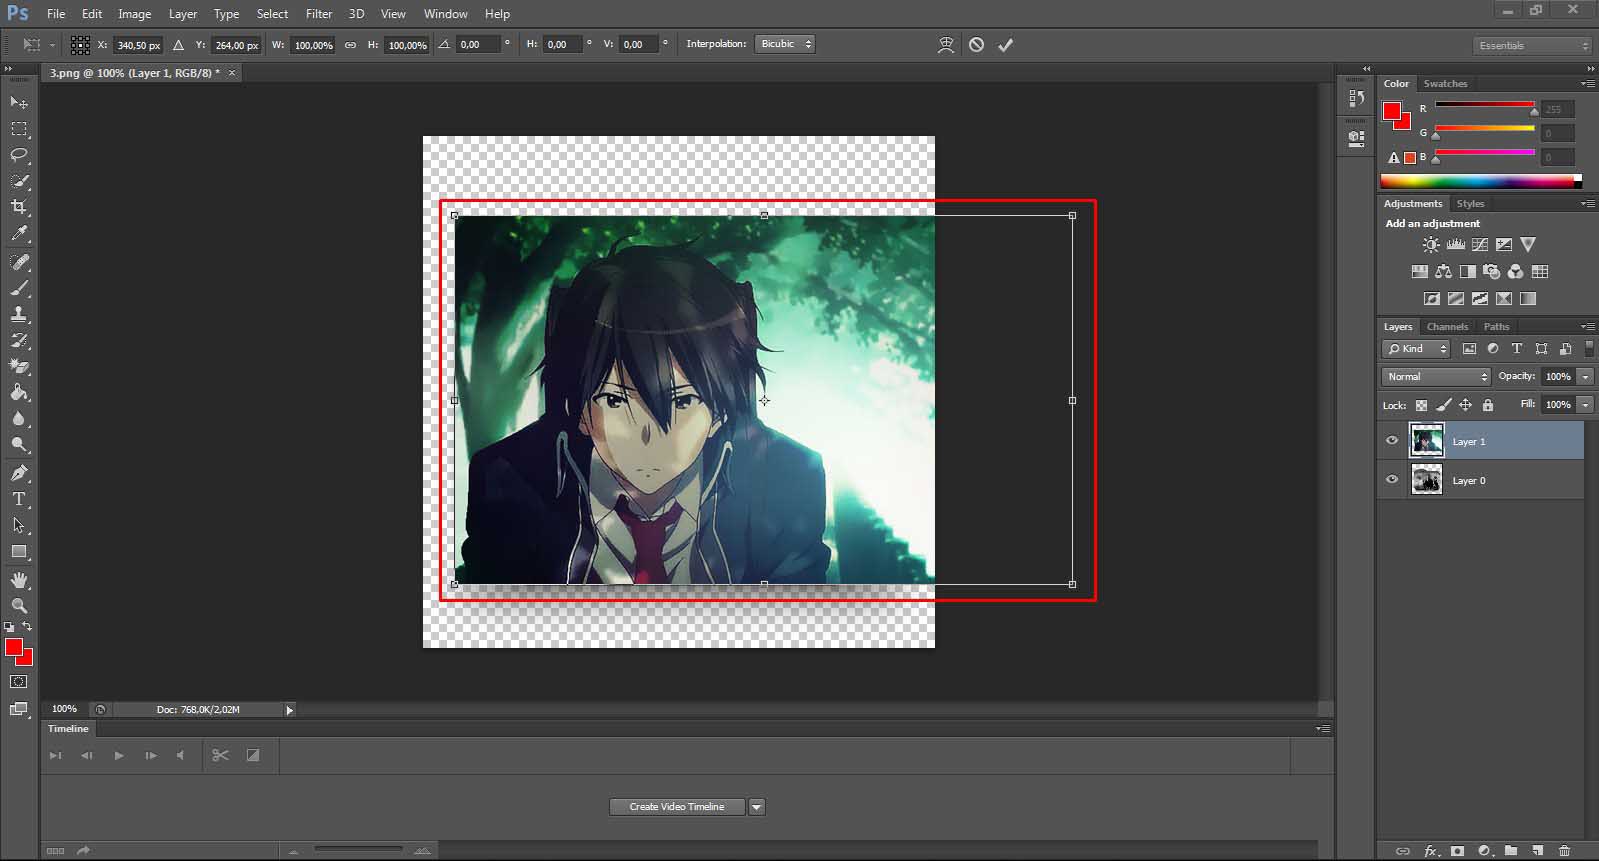This screenshot has height=861, width=1599.
Task: Switch to the Swatches tab
Action: (1445, 84)
